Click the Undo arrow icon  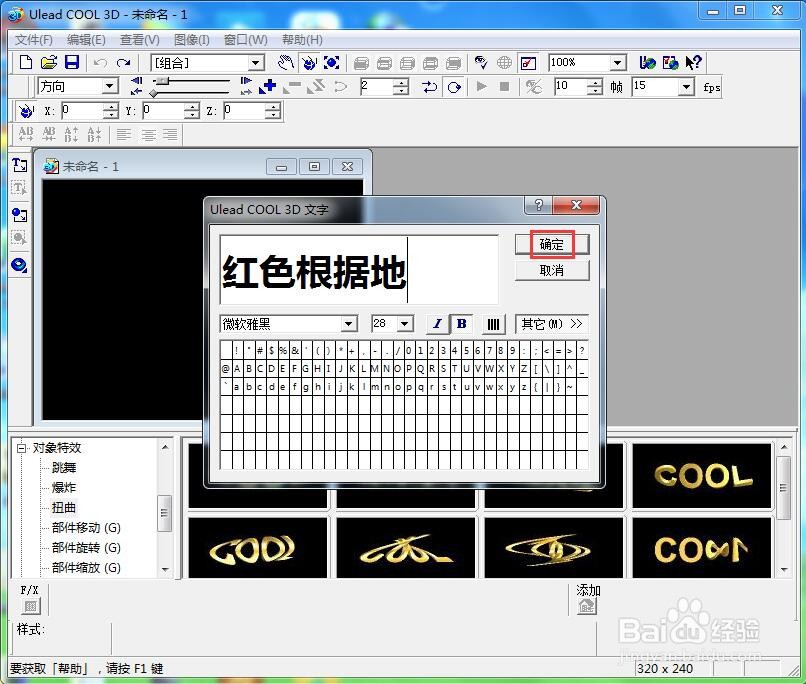pos(100,63)
